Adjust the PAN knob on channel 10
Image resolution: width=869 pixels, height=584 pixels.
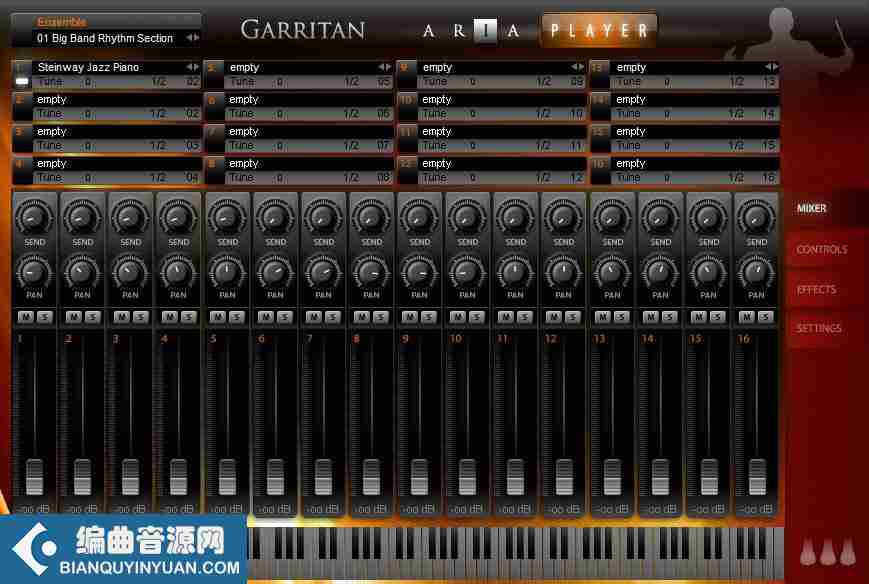tap(467, 271)
